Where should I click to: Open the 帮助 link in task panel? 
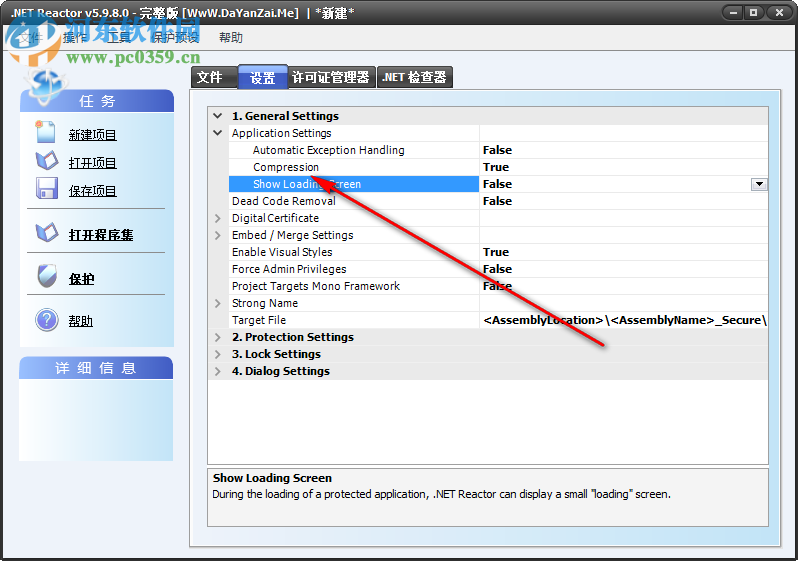[x=80, y=321]
